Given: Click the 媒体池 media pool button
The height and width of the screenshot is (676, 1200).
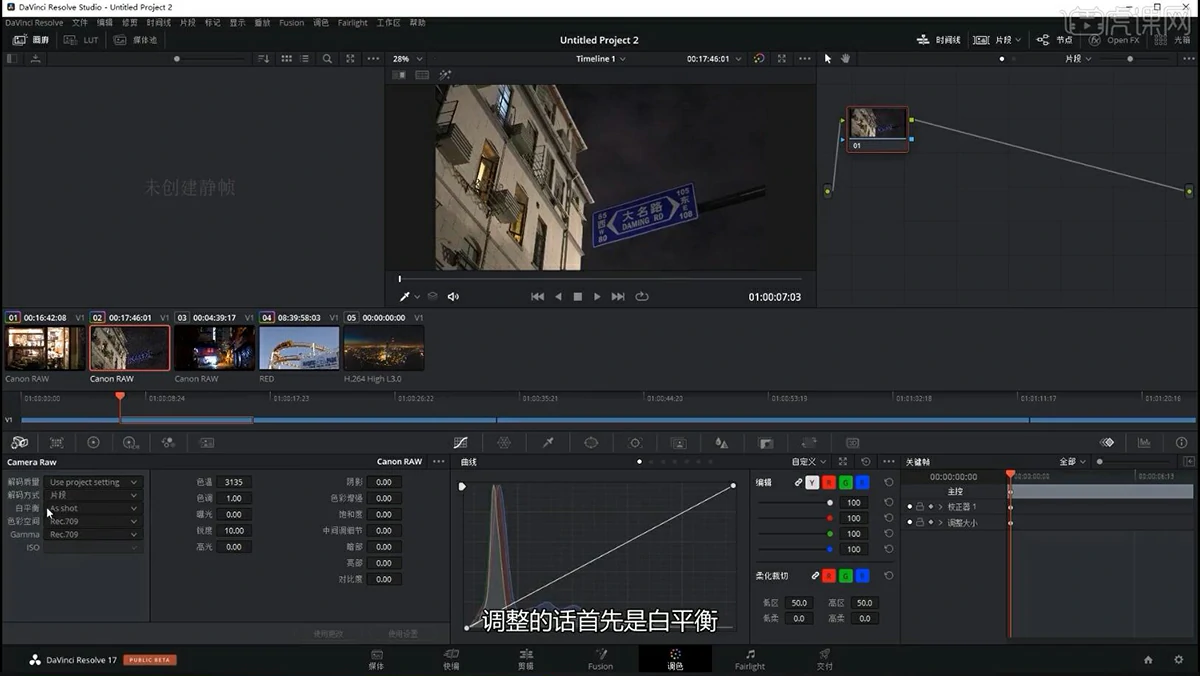Looking at the screenshot, I should 135,40.
